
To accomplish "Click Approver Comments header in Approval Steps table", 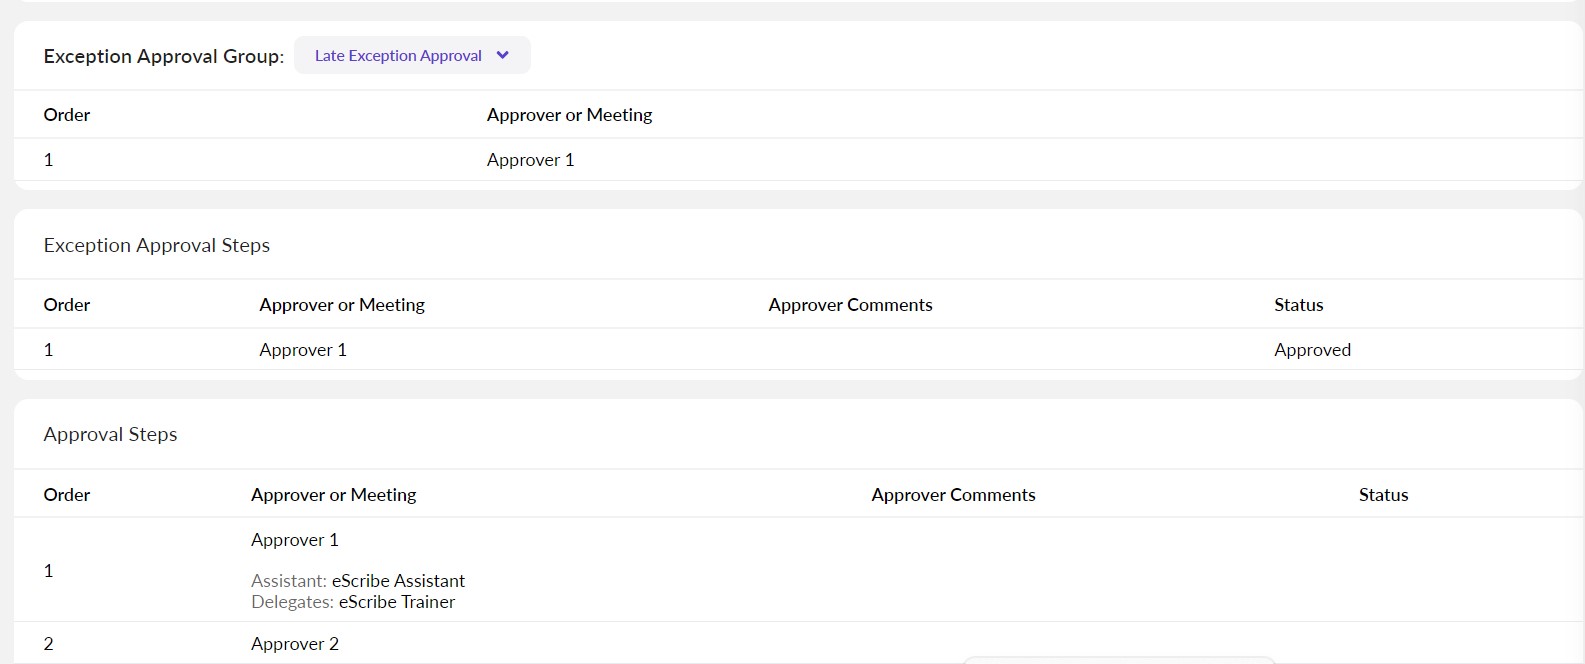I will pos(953,495).
